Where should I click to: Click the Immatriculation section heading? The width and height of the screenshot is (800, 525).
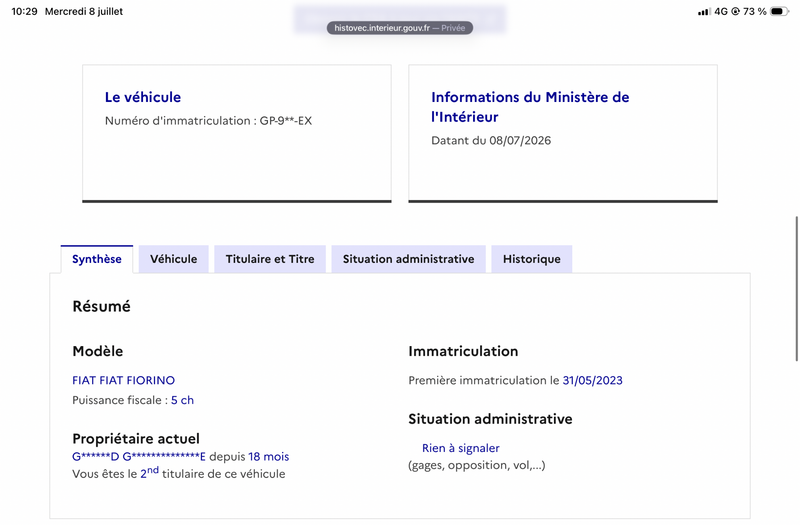click(x=463, y=351)
